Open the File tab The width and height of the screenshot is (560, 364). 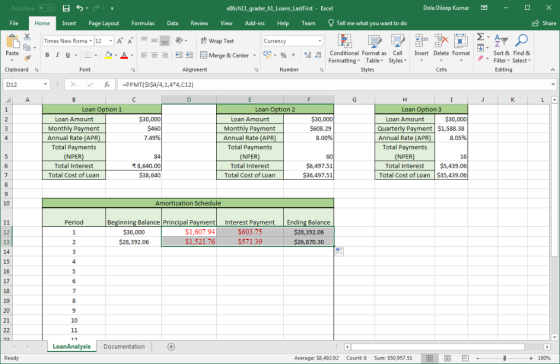pyautogui.click(x=14, y=23)
